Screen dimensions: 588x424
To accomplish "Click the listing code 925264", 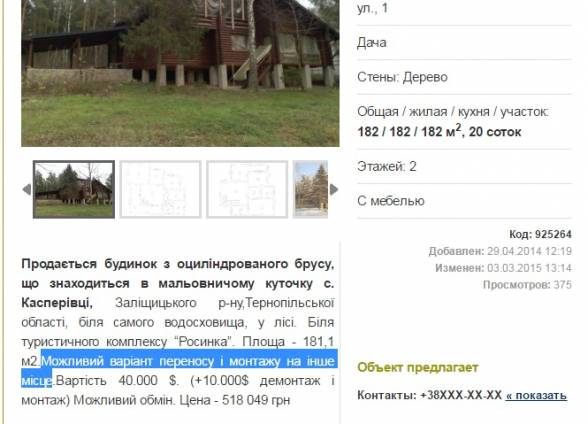I will tap(540, 234).
